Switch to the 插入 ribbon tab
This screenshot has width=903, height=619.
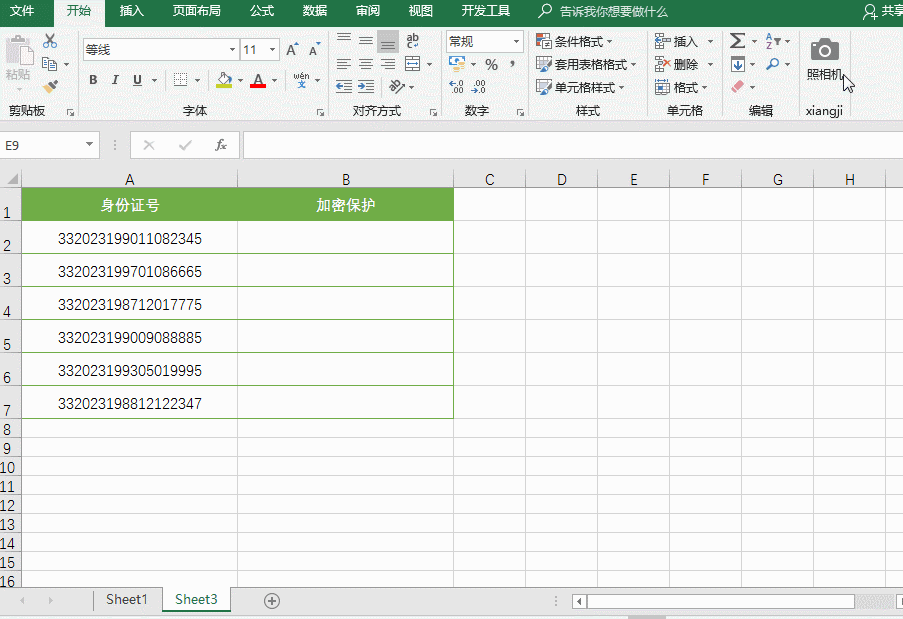(132, 12)
